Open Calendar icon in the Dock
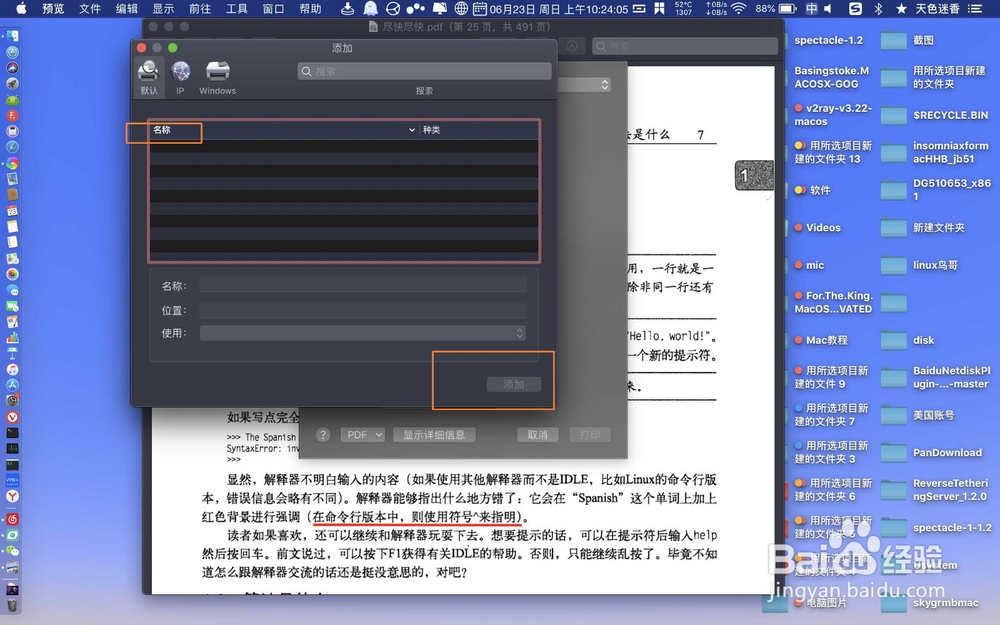1000x625 pixels. (x=12, y=210)
